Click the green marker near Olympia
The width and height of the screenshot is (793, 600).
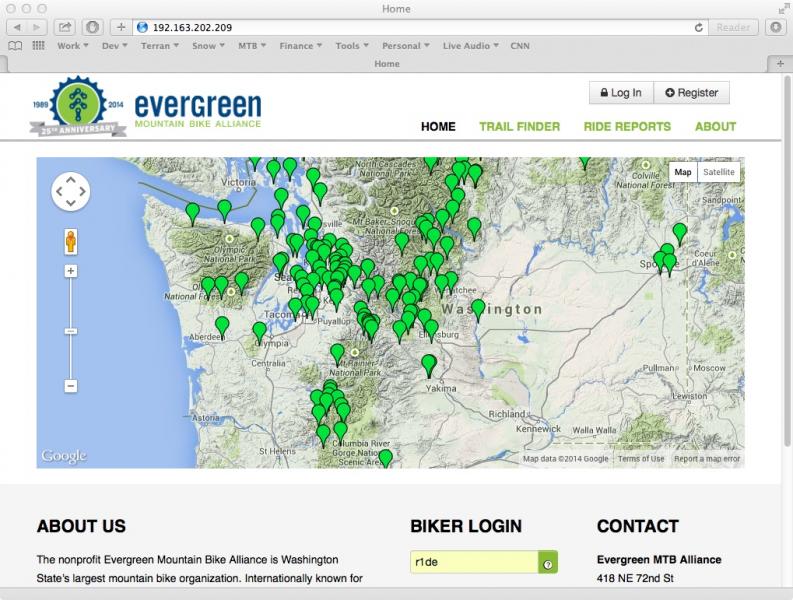(x=259, y=333)
